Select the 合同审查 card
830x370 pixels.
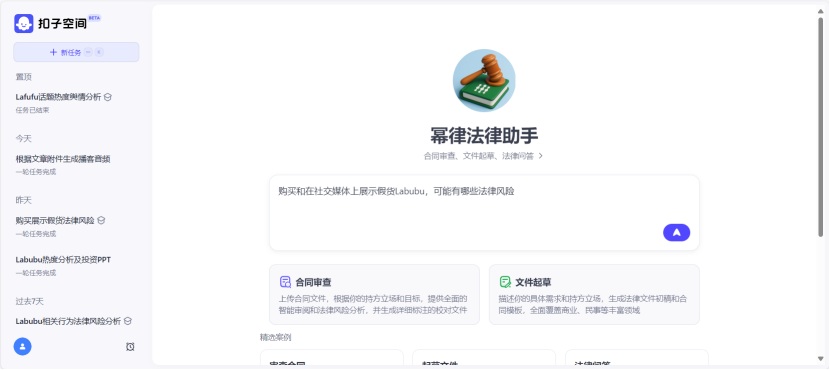(x=374, y=294)
